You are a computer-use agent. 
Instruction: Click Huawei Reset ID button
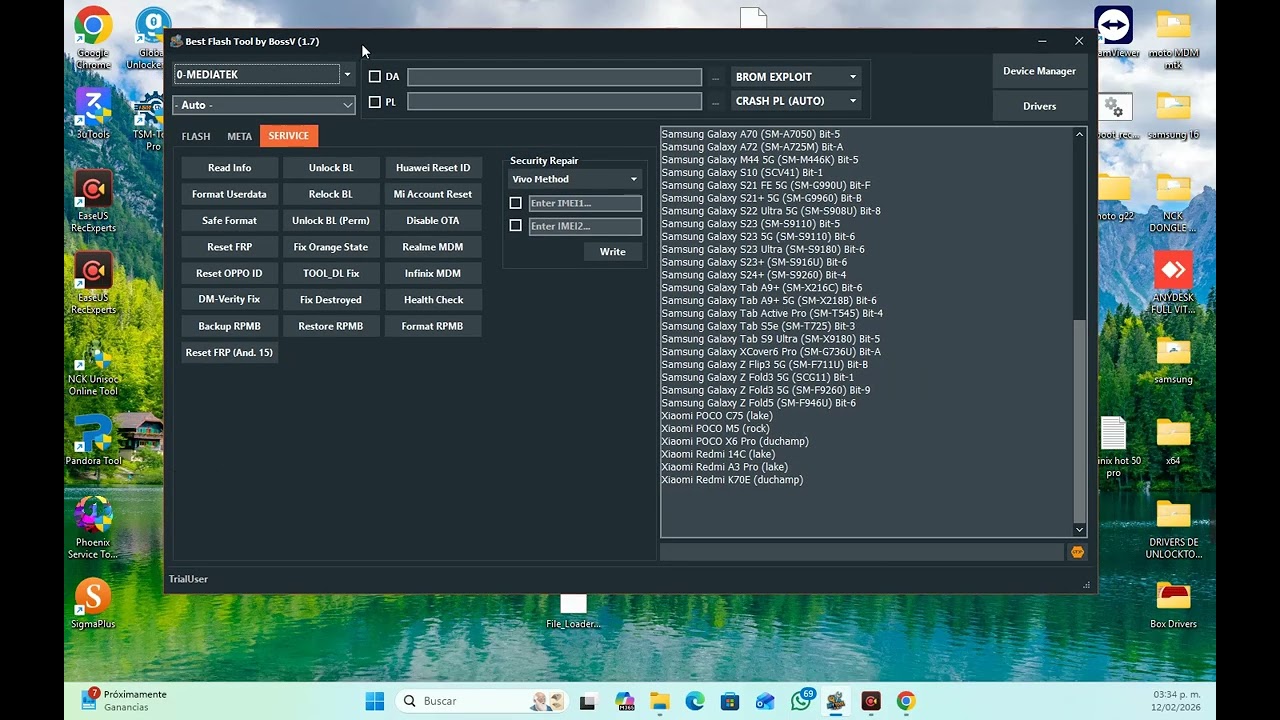click(x=433, y=168)
